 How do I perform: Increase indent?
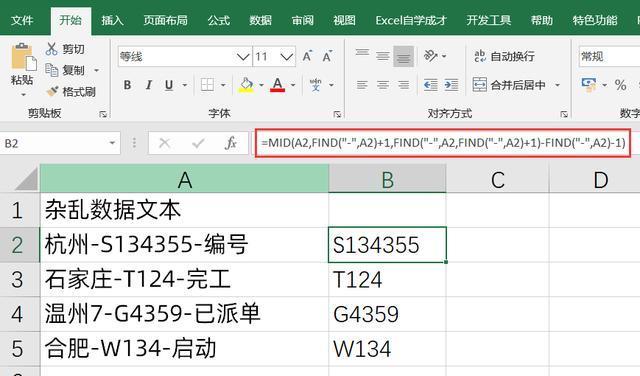pos(451,85)
